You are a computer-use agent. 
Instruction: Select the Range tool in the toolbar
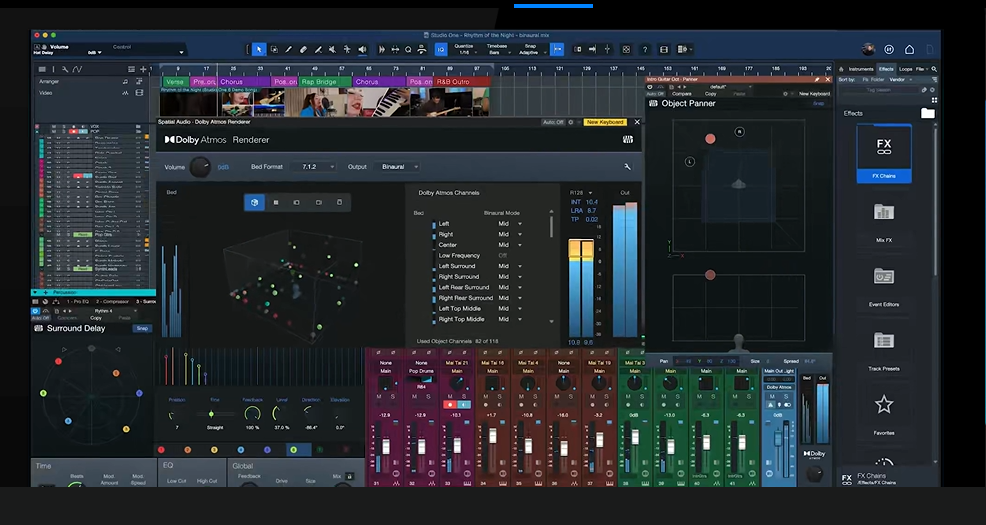[274, 49]
